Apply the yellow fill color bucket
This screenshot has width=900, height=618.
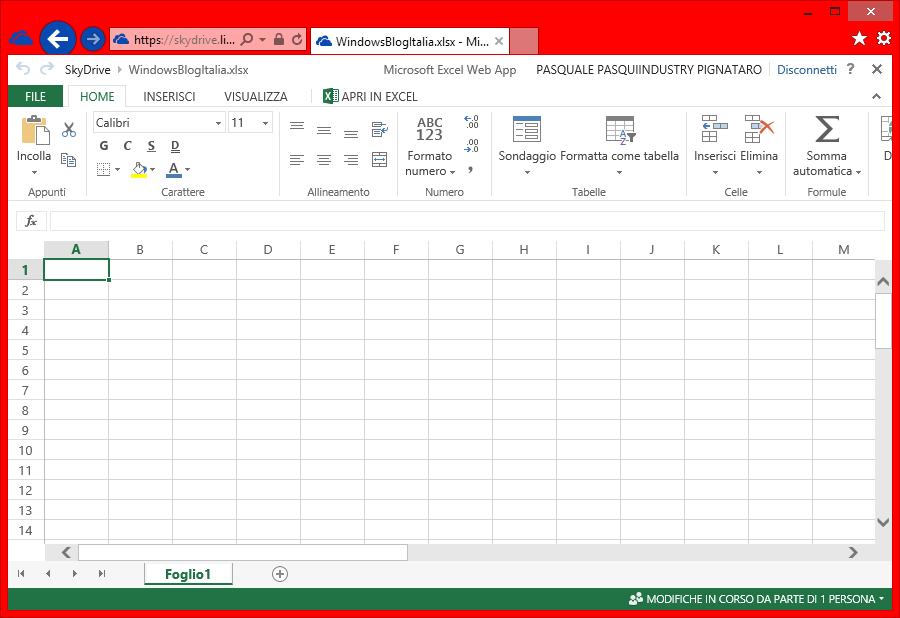[x=139, y=170]
